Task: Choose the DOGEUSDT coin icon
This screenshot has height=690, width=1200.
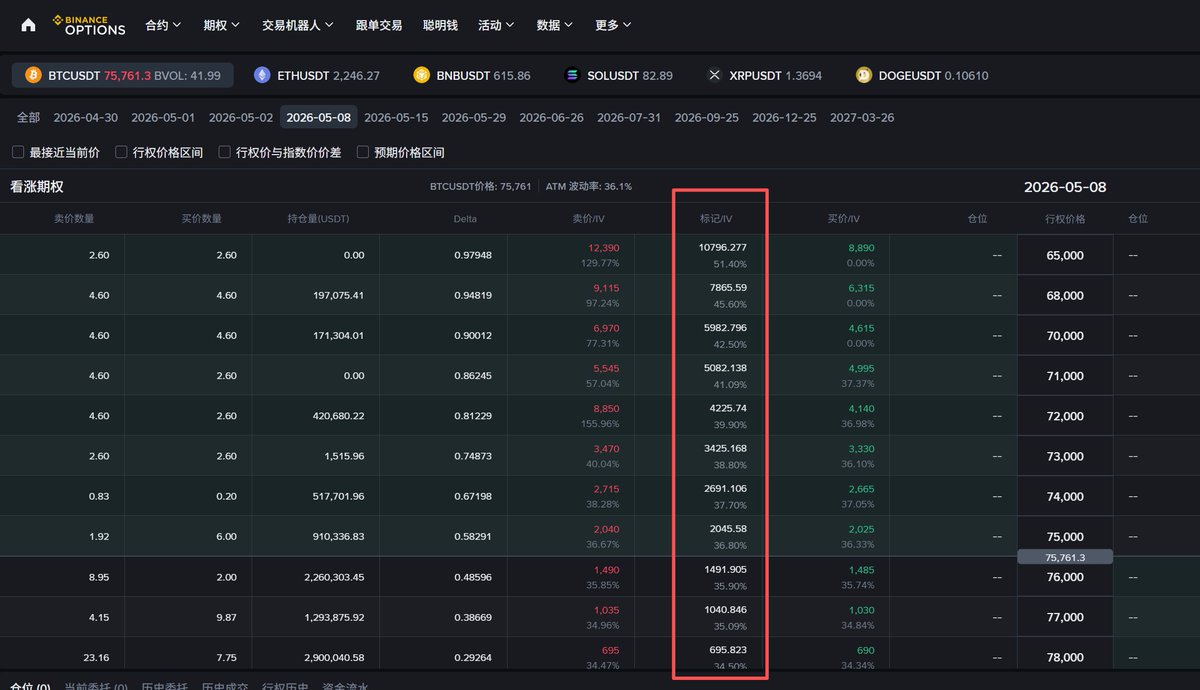Action: 864,75
